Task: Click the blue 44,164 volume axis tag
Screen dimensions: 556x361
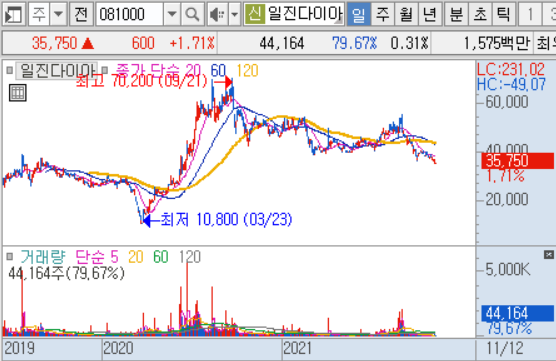Action: tap(517, 313)
